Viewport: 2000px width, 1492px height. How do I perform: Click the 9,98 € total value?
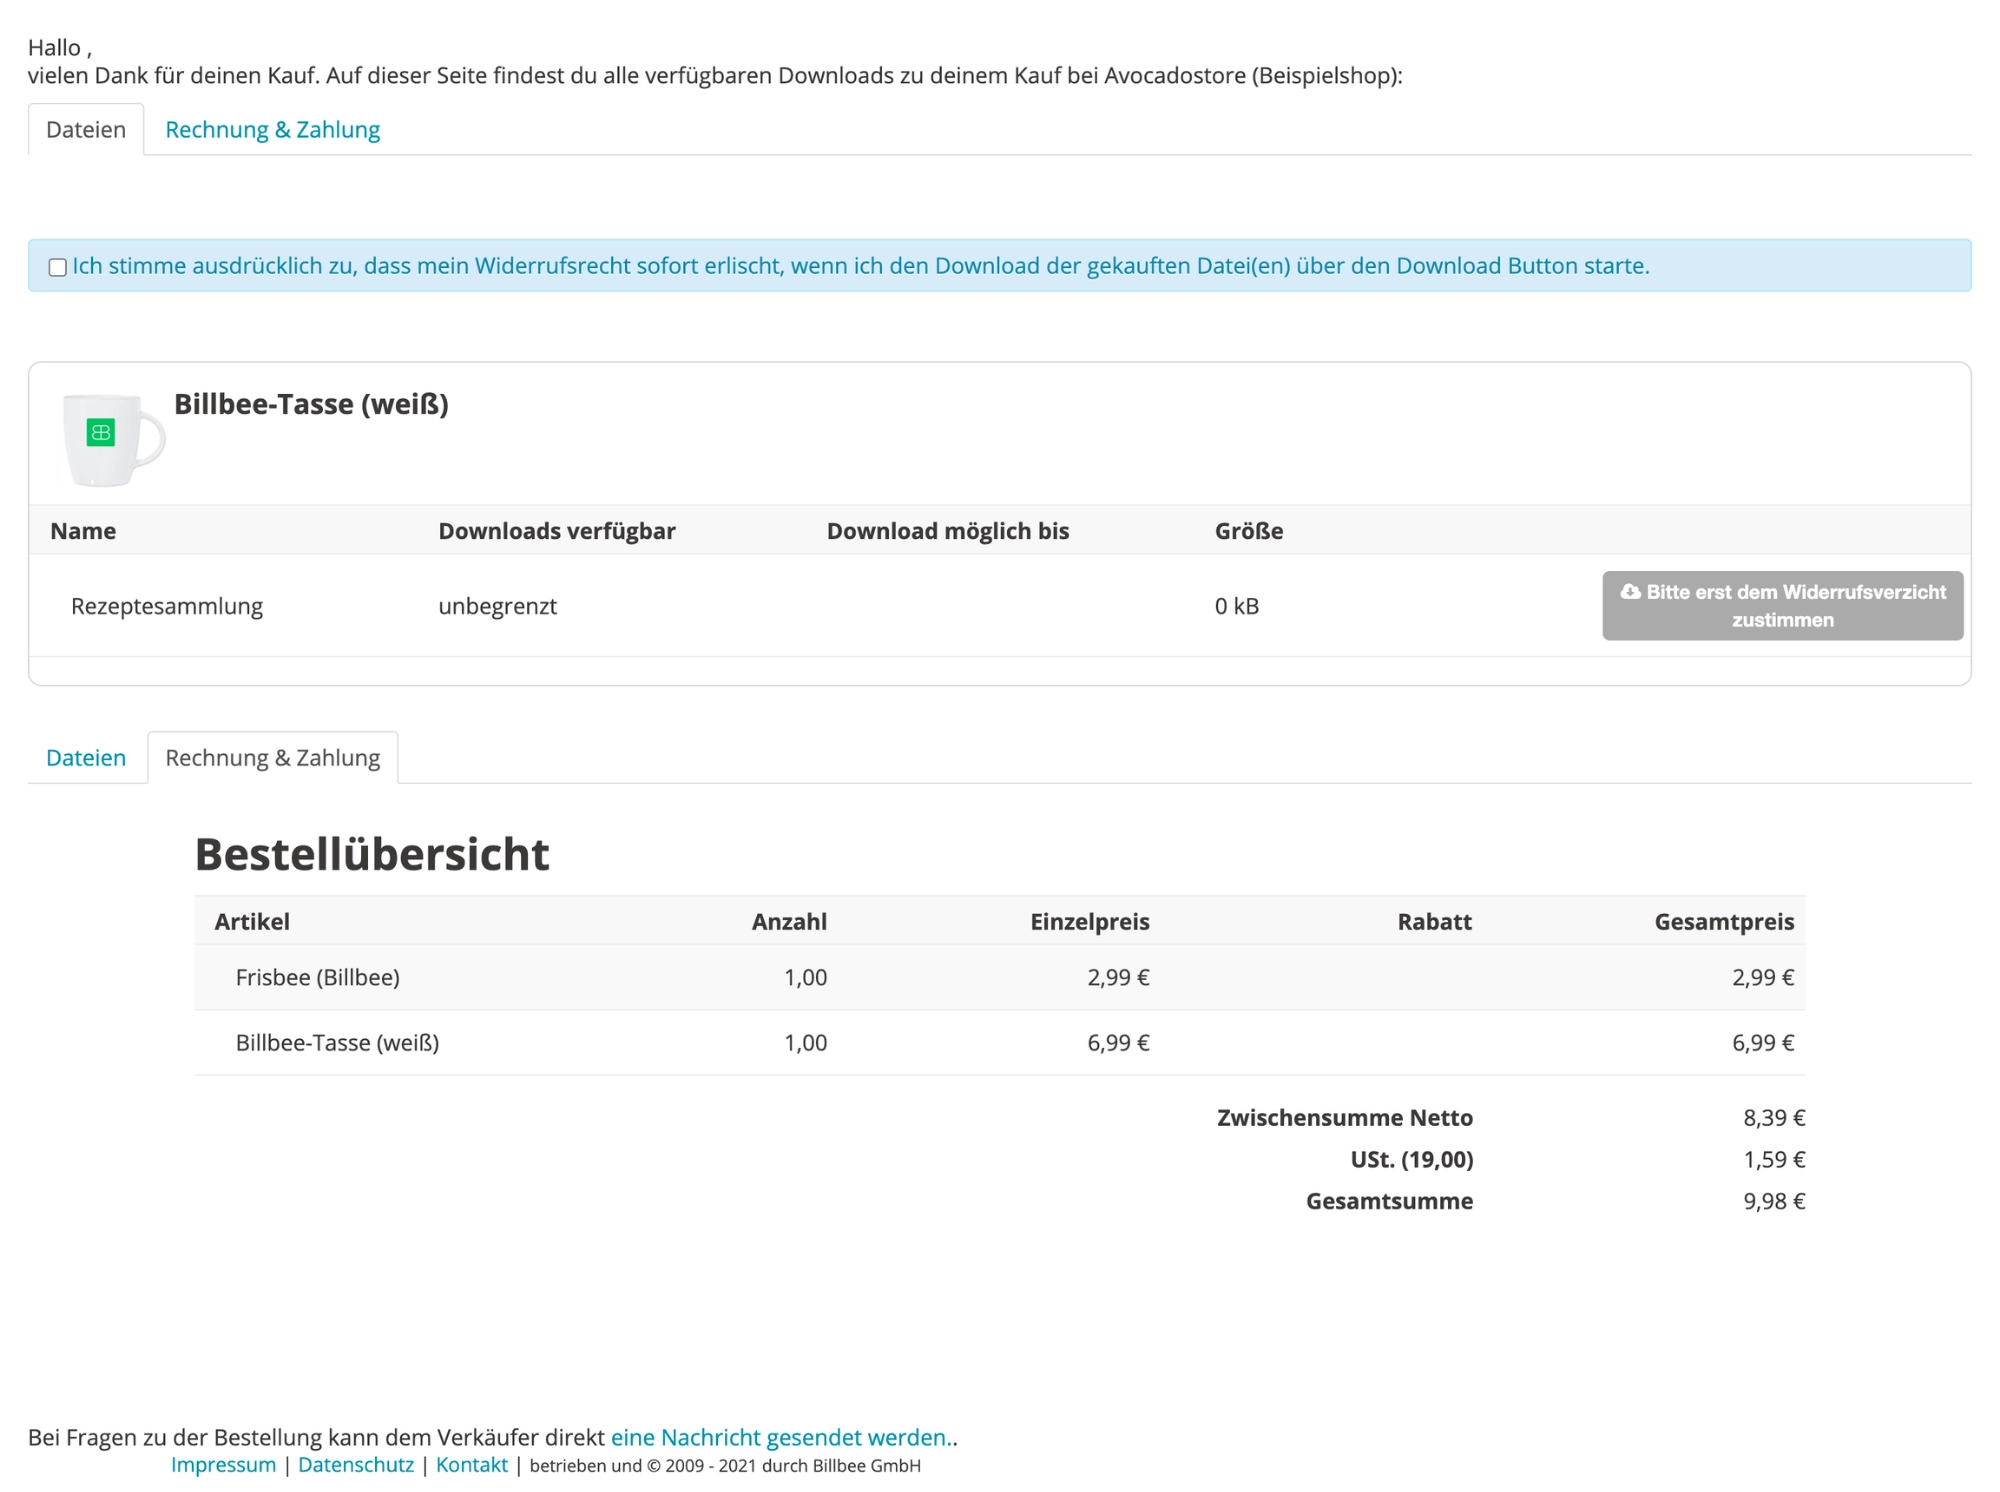(x=1774, y=1201)
